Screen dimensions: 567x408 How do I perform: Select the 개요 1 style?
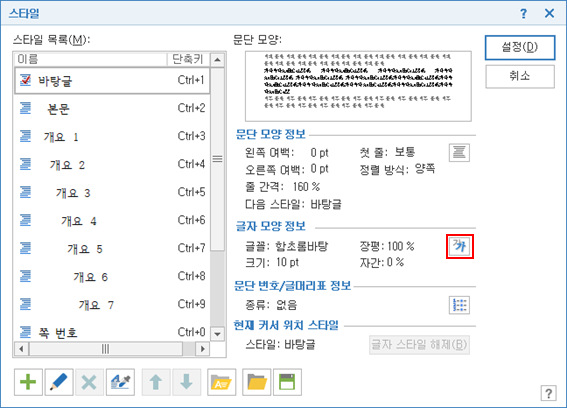pos(112,136)
